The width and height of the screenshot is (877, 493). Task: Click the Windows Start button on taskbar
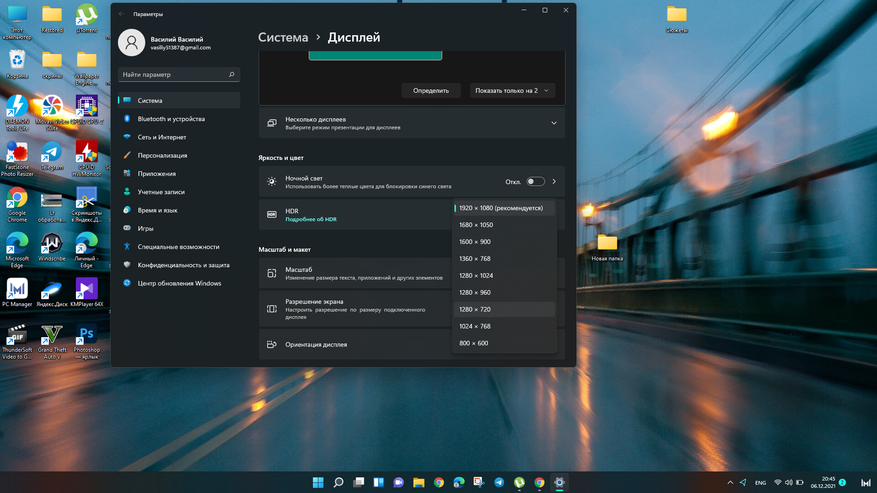click(318, 482)
